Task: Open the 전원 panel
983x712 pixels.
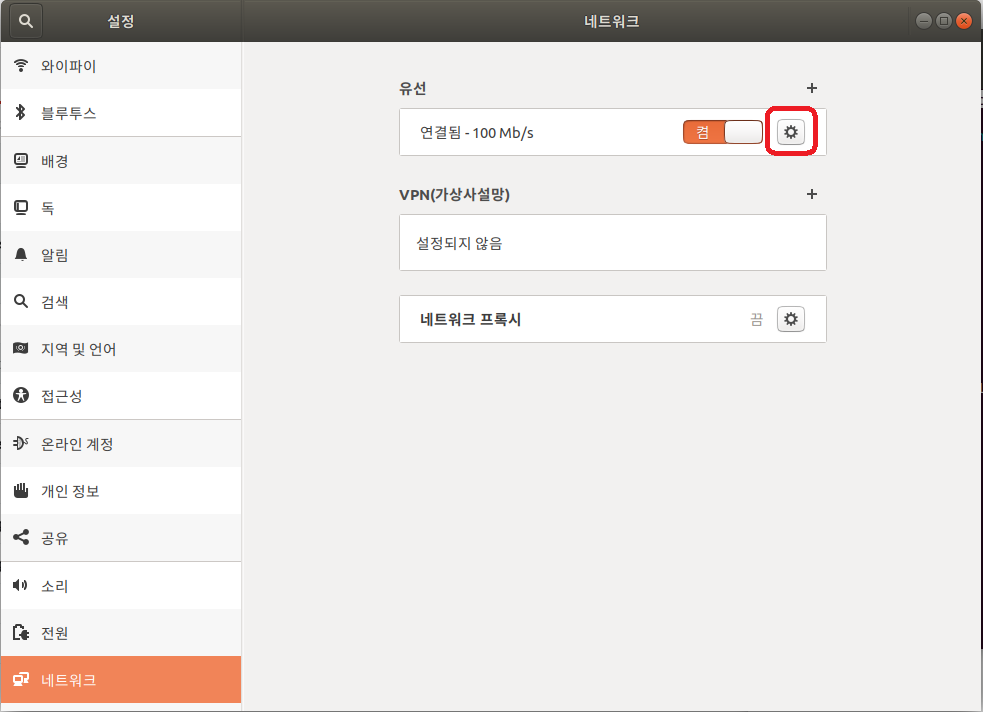Action: coord(121,633)
